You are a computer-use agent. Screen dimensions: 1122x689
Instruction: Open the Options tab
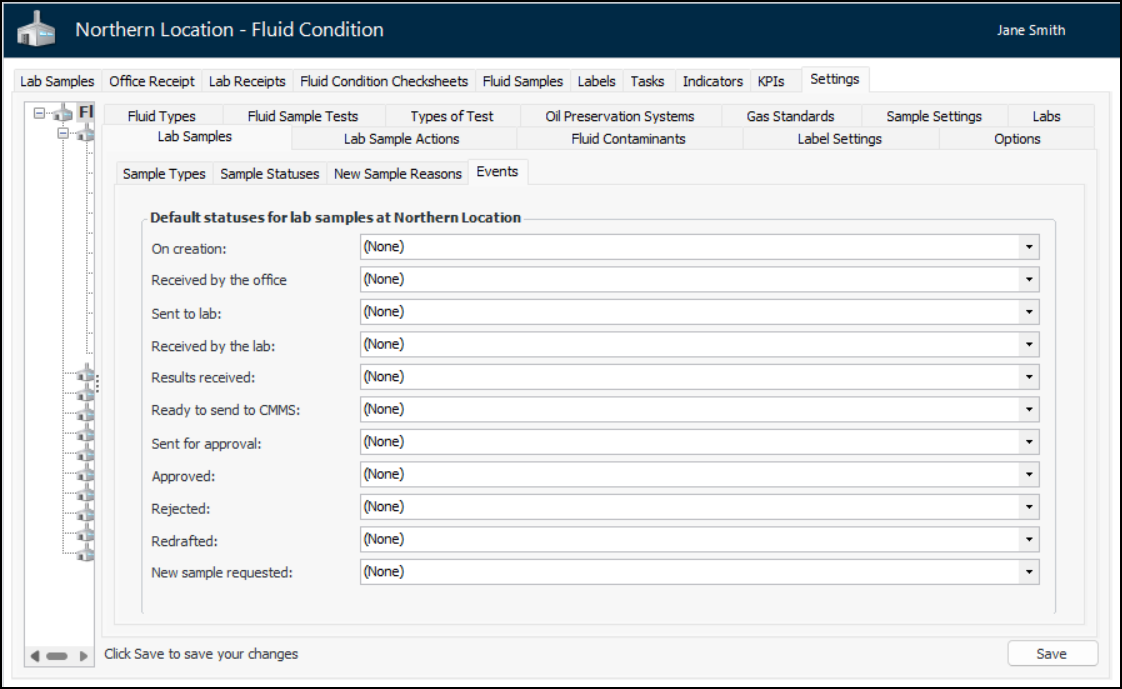1017,139
